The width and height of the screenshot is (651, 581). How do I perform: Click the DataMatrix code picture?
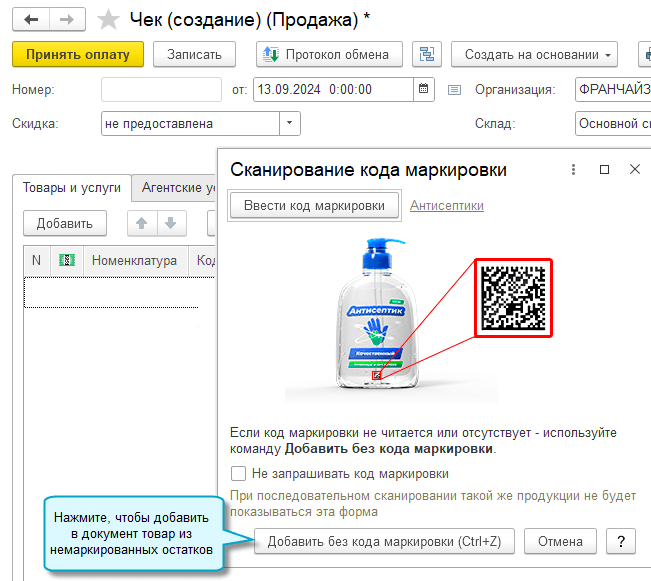coord(514,298)
